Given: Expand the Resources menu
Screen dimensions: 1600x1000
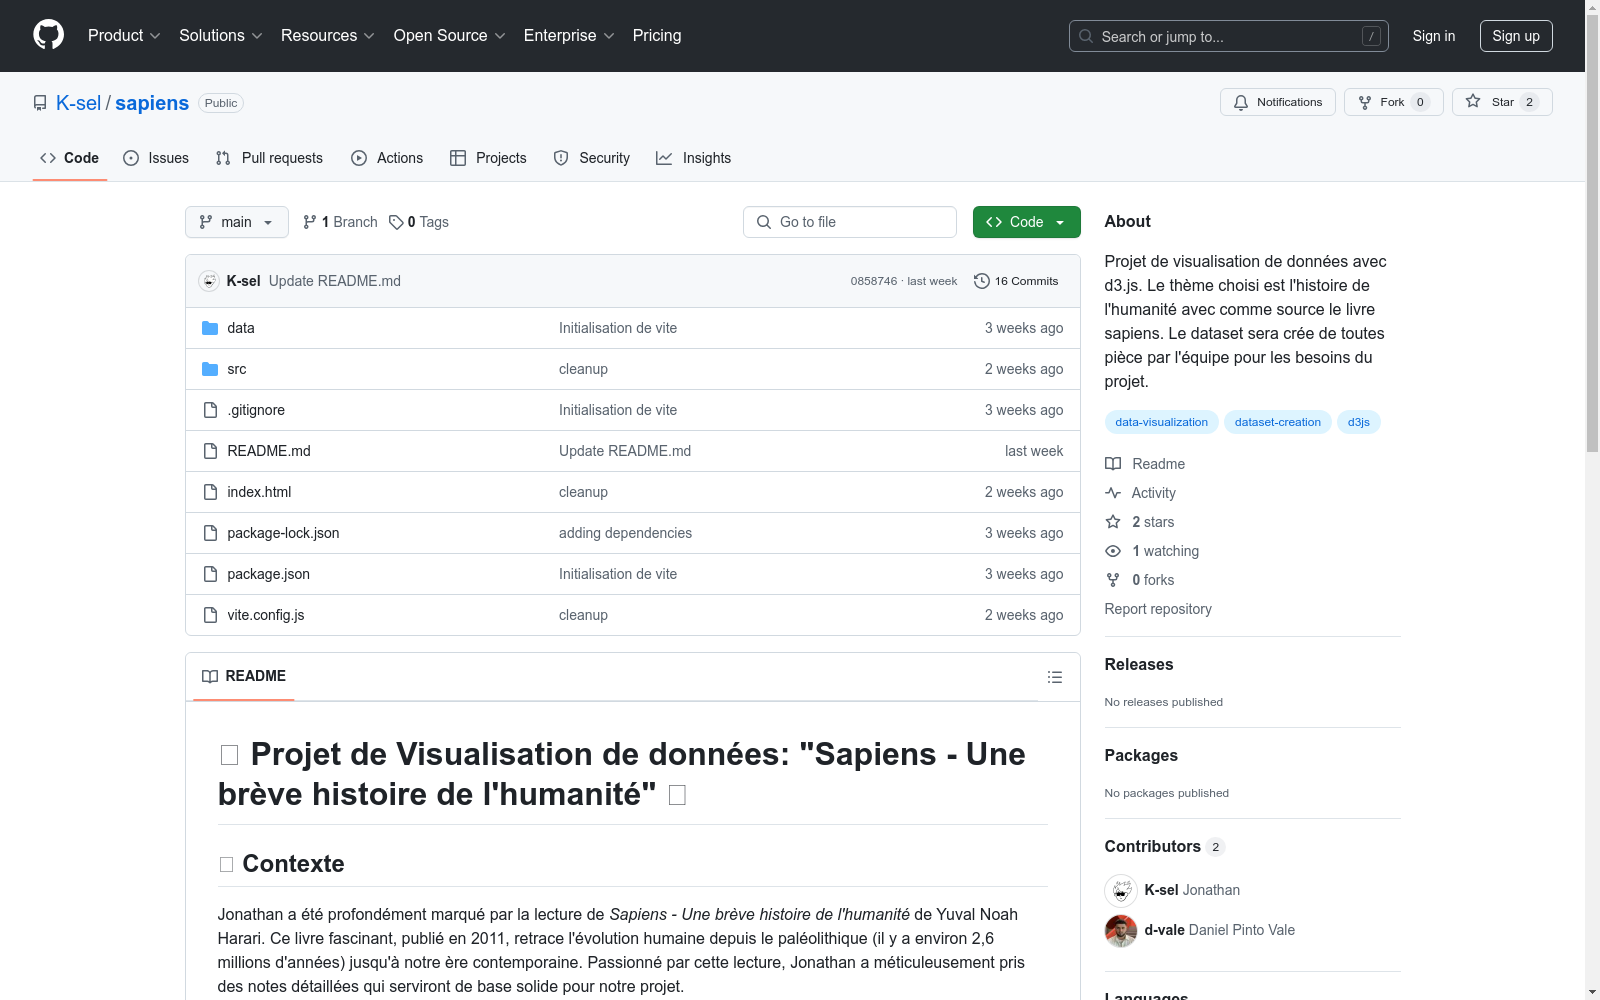Looking at the screenshot, I should pyautogui.click(x=328, y=36).
